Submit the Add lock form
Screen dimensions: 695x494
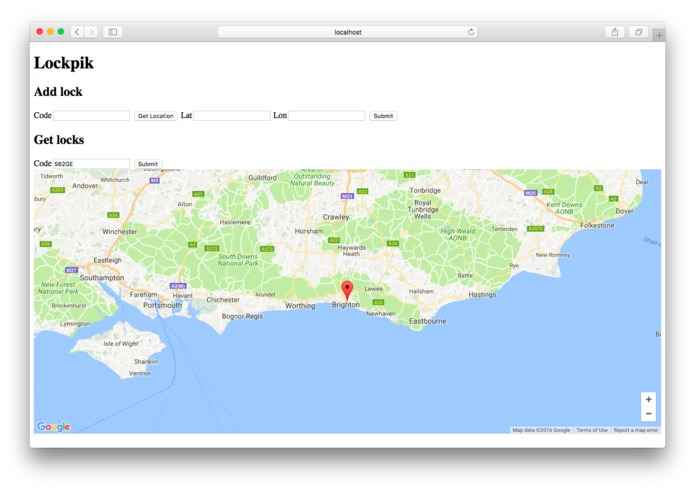point(383,116)
